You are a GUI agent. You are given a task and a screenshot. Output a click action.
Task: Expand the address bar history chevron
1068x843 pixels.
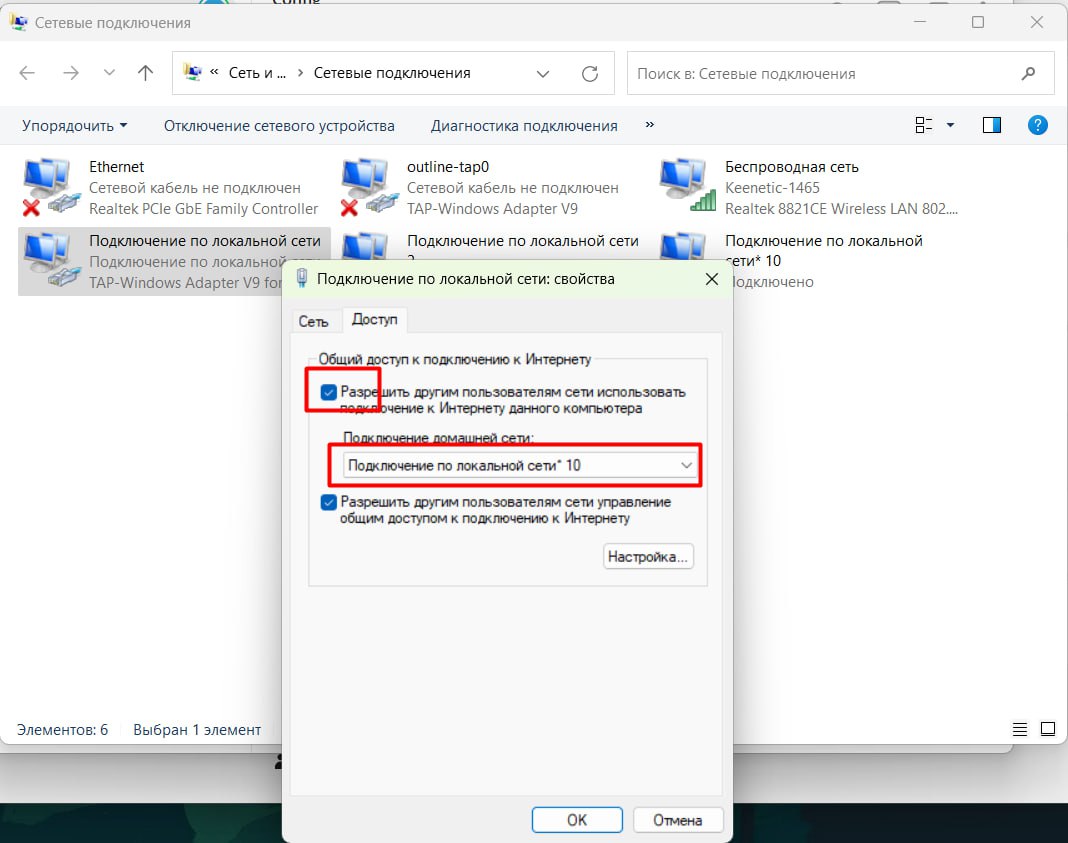(x=543, y=73)
